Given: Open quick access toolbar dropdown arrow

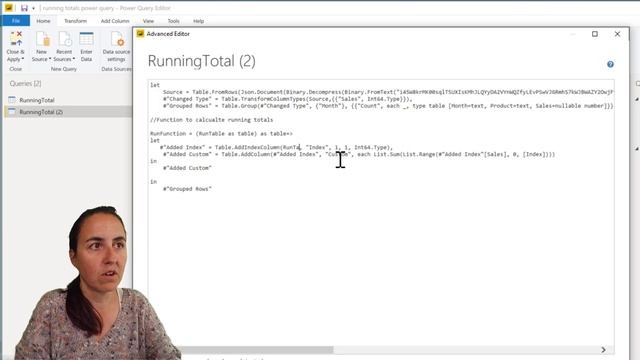Looking at the screenshot, I should point(33,8).
